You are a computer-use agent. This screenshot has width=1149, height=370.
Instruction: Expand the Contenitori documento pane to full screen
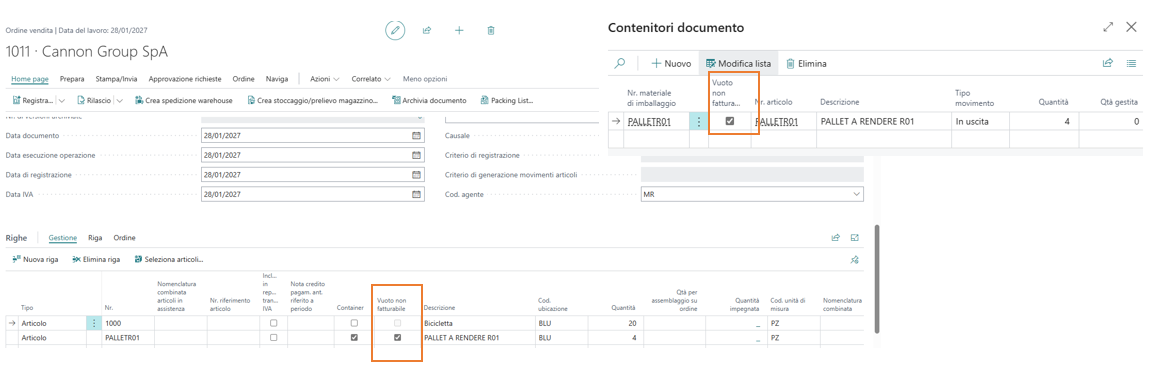(x=1108, y=27)
